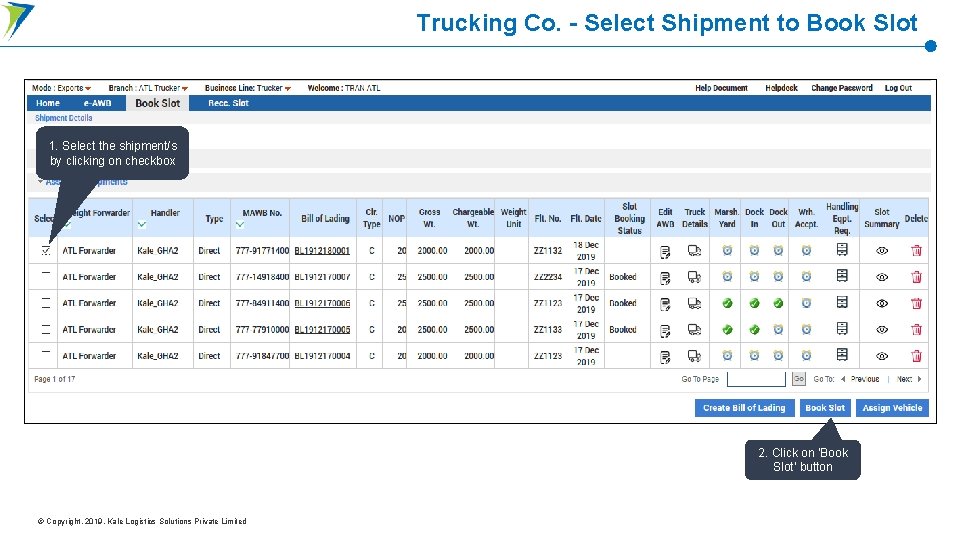This screenshot has height=540, width=960.
Task: Click Change Password
Action: [x=842, y=88]
